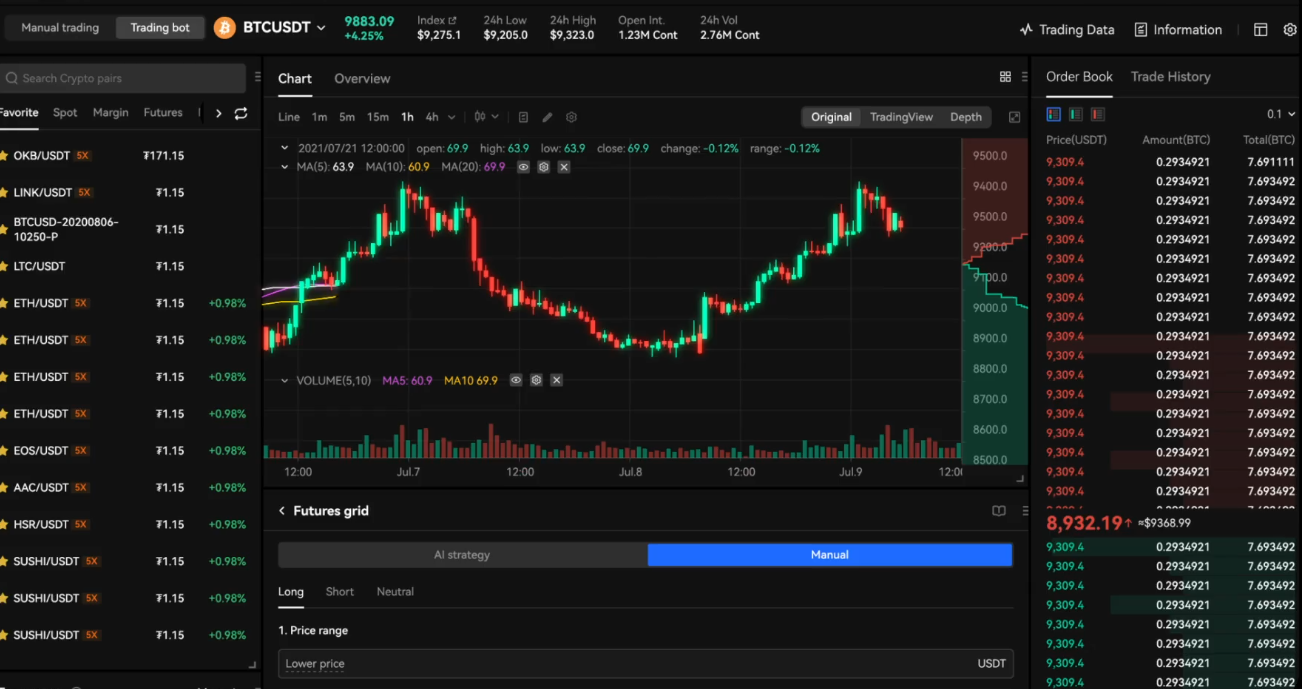The width and height of the screenshot is (1302, 689).
Task: Click the refresh arrows in pairs list
Action: coord(241,113)
